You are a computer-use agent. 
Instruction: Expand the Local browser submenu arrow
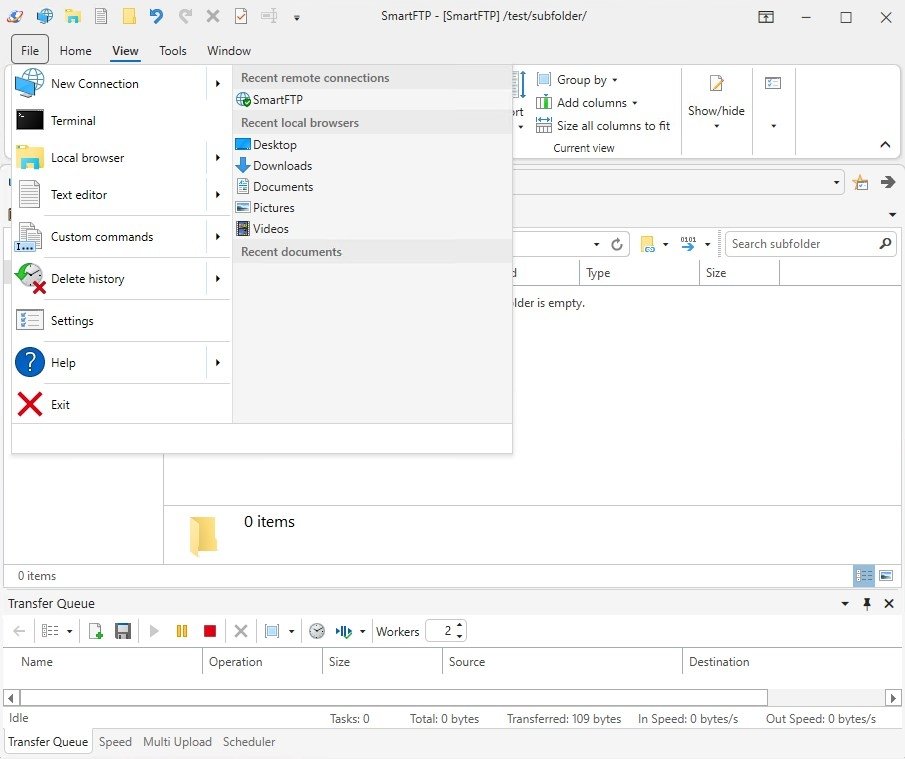coord(218,158)
